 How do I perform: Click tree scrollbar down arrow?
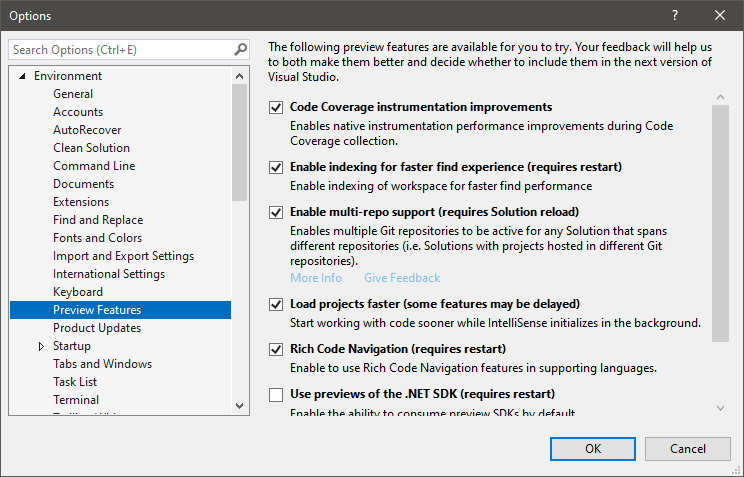[240, 406]
